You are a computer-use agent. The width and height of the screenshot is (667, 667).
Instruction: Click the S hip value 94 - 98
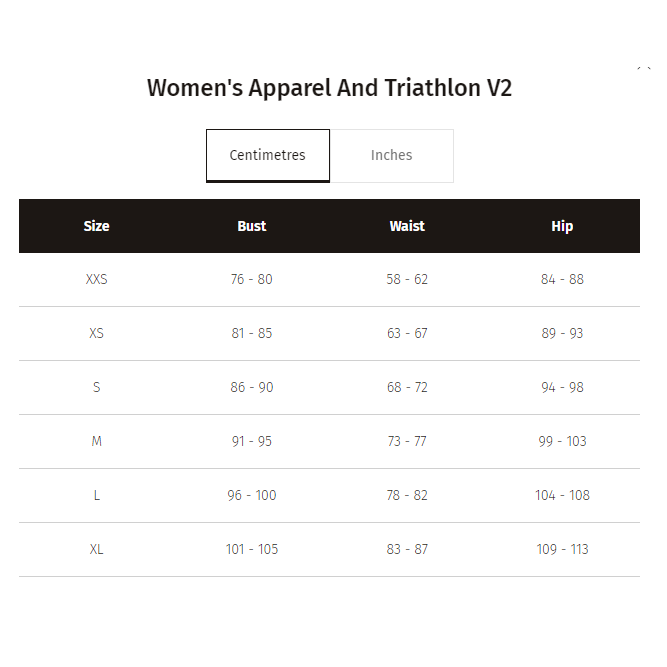coord(562,387)
